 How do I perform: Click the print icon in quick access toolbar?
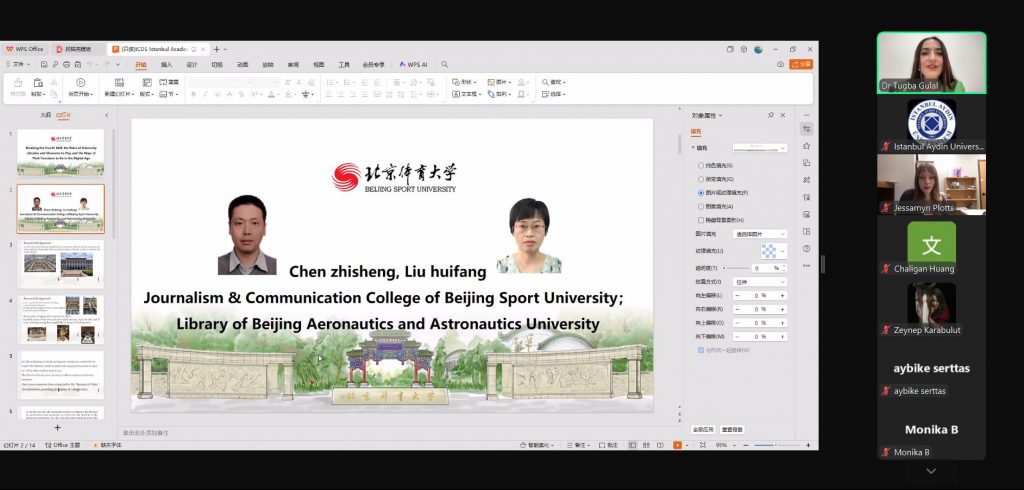66,65
